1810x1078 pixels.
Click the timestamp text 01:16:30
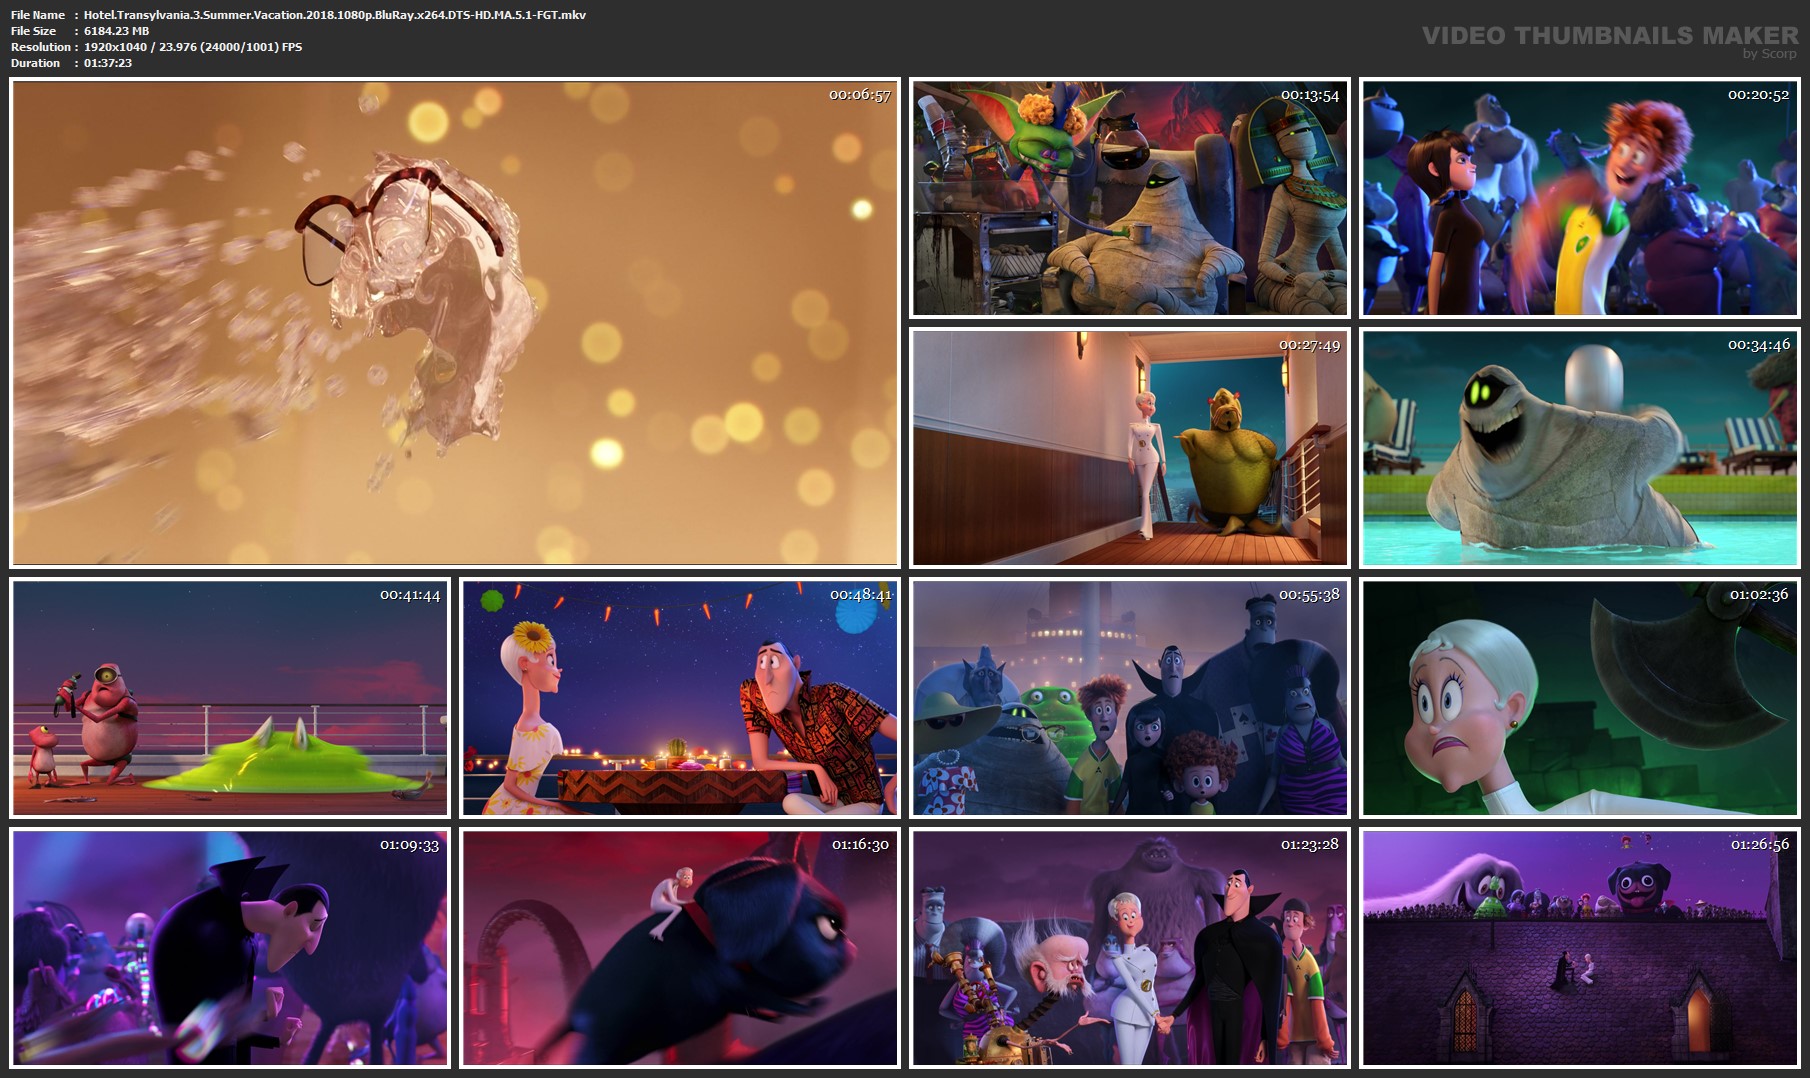tap(861, 845)
